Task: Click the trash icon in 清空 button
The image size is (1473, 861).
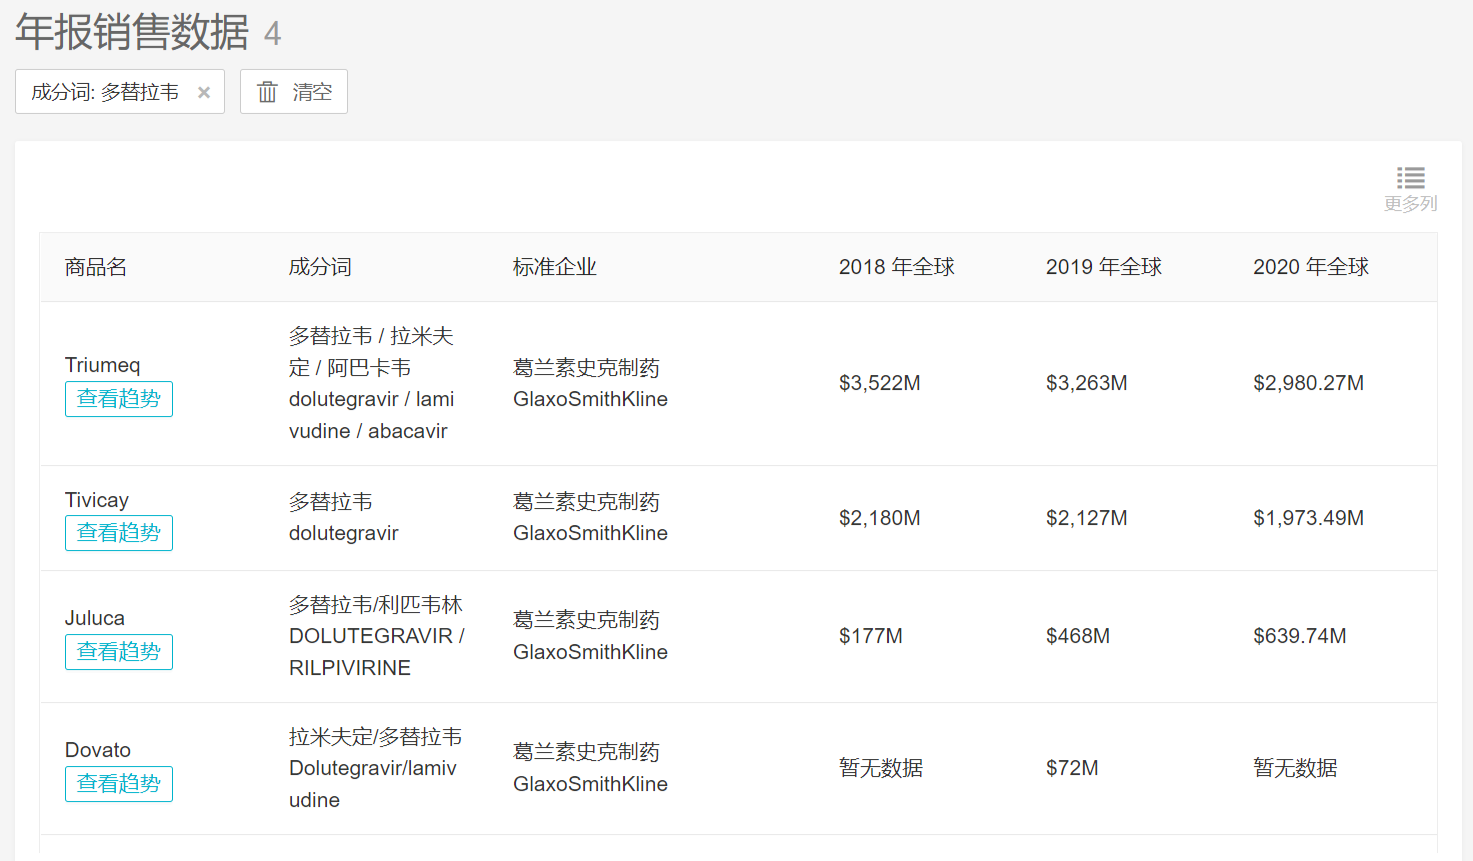Action: [x=267, y=92]
